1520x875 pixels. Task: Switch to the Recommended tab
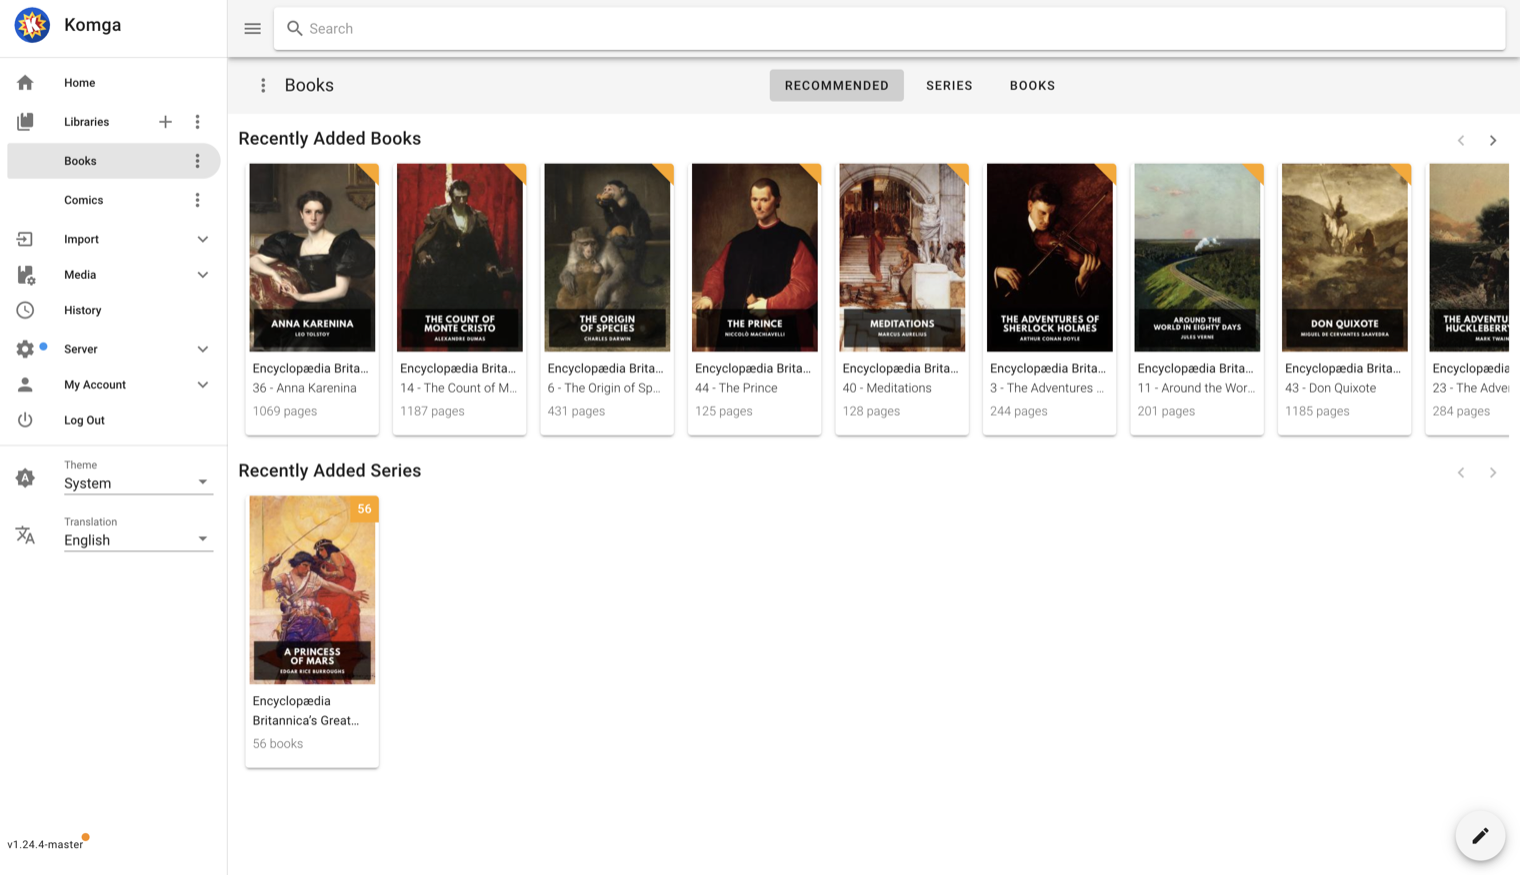836,86
